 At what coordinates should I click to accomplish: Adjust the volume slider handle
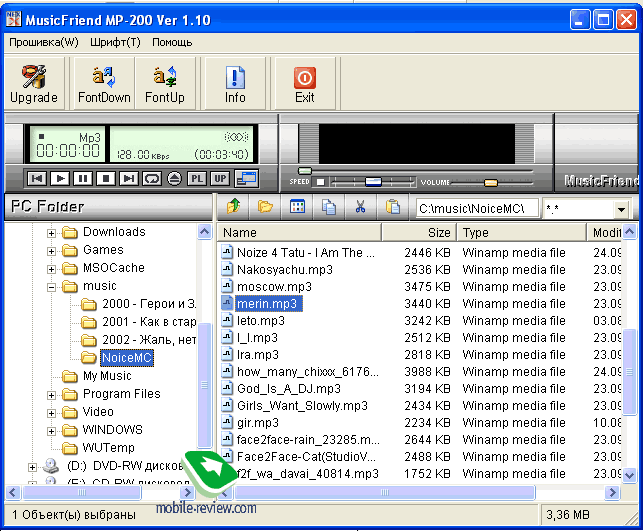[x=491, y=182]
